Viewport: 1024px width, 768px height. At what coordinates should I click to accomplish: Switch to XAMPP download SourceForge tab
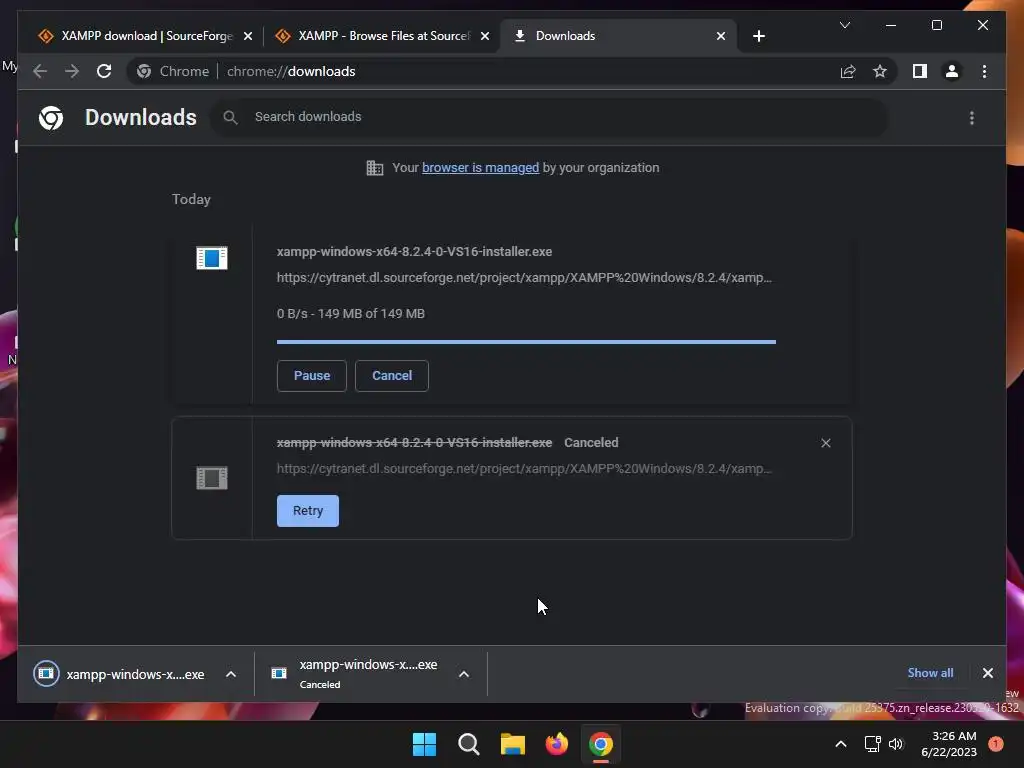(x=145, y=36)
